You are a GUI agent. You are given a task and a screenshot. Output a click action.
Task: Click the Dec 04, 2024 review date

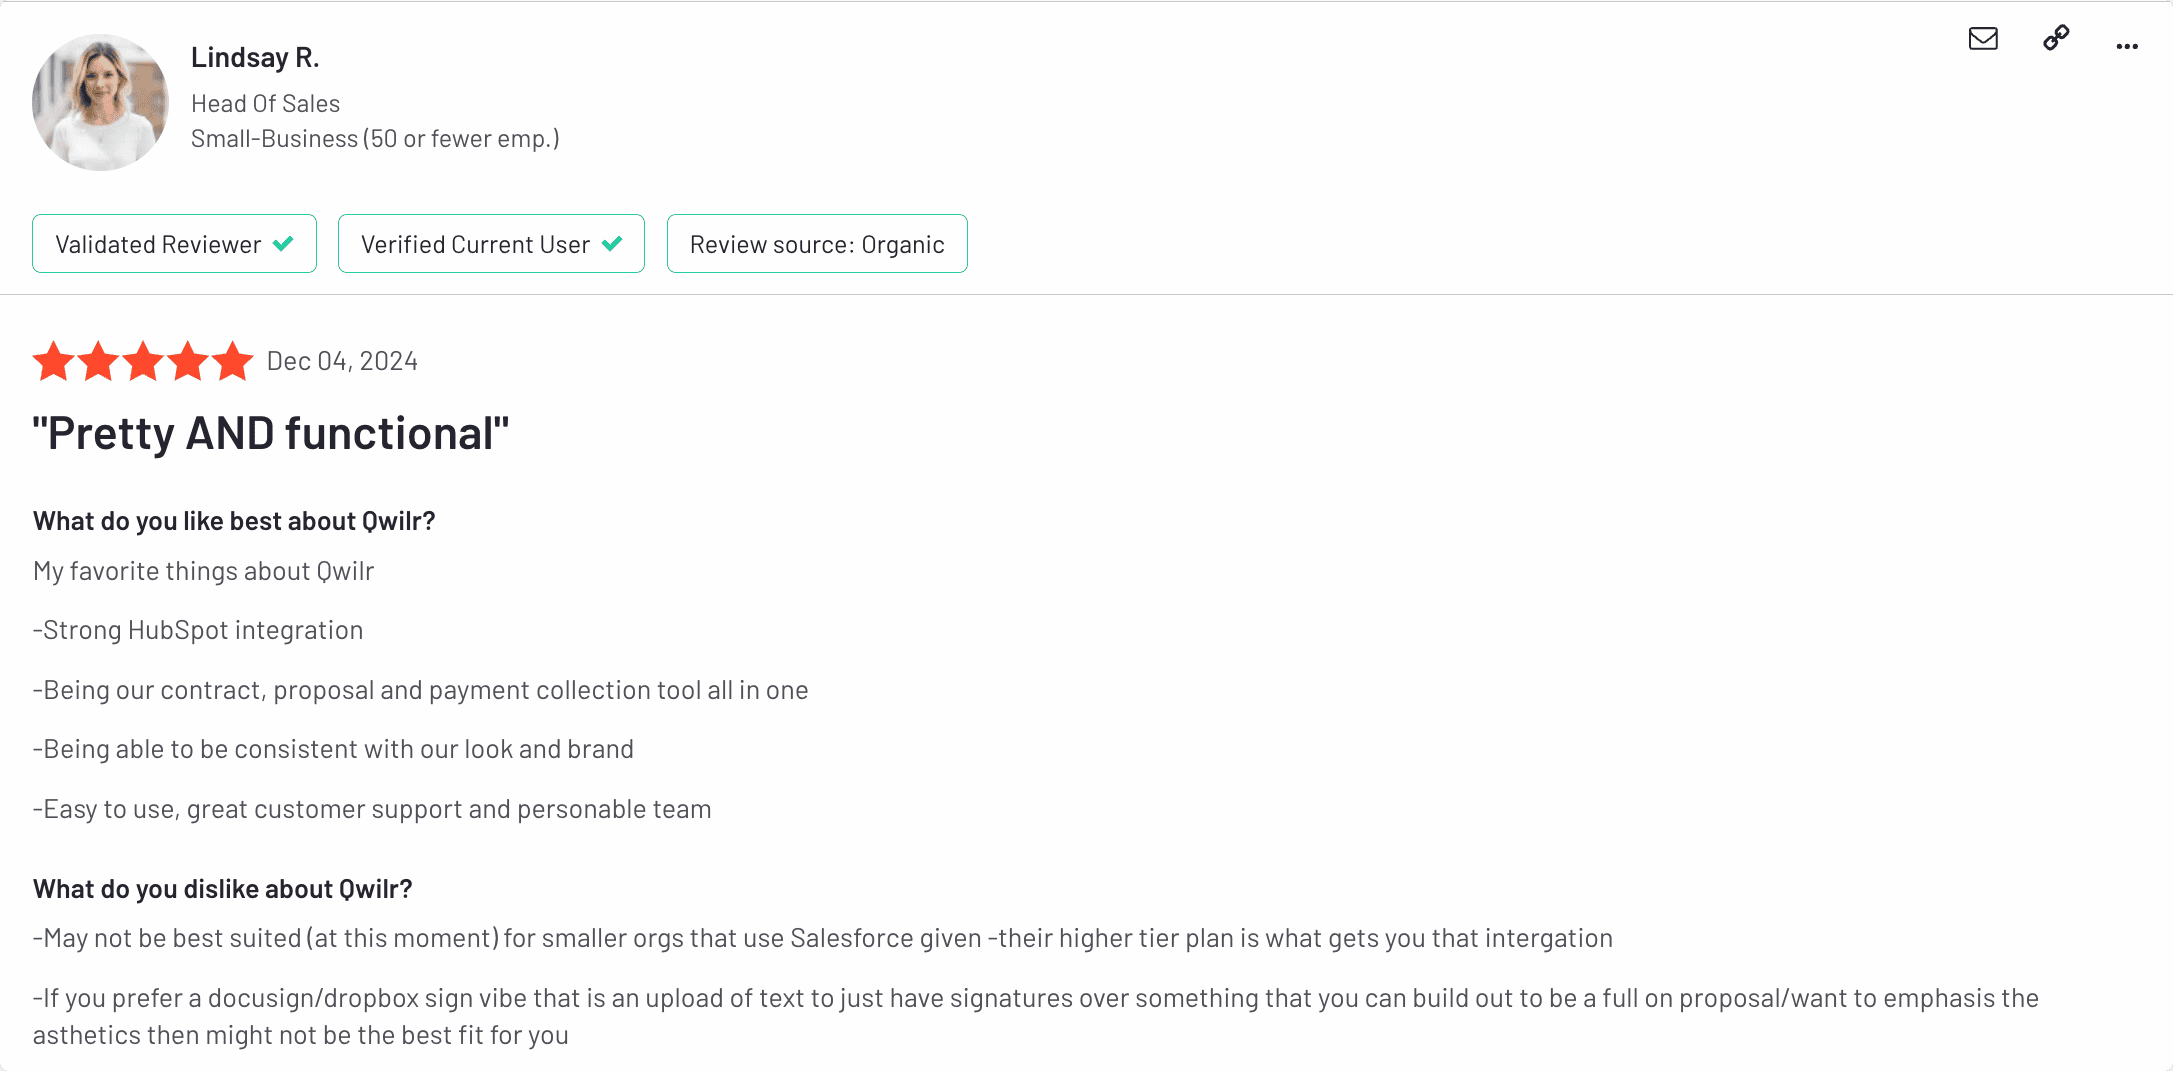click(342, 361)
